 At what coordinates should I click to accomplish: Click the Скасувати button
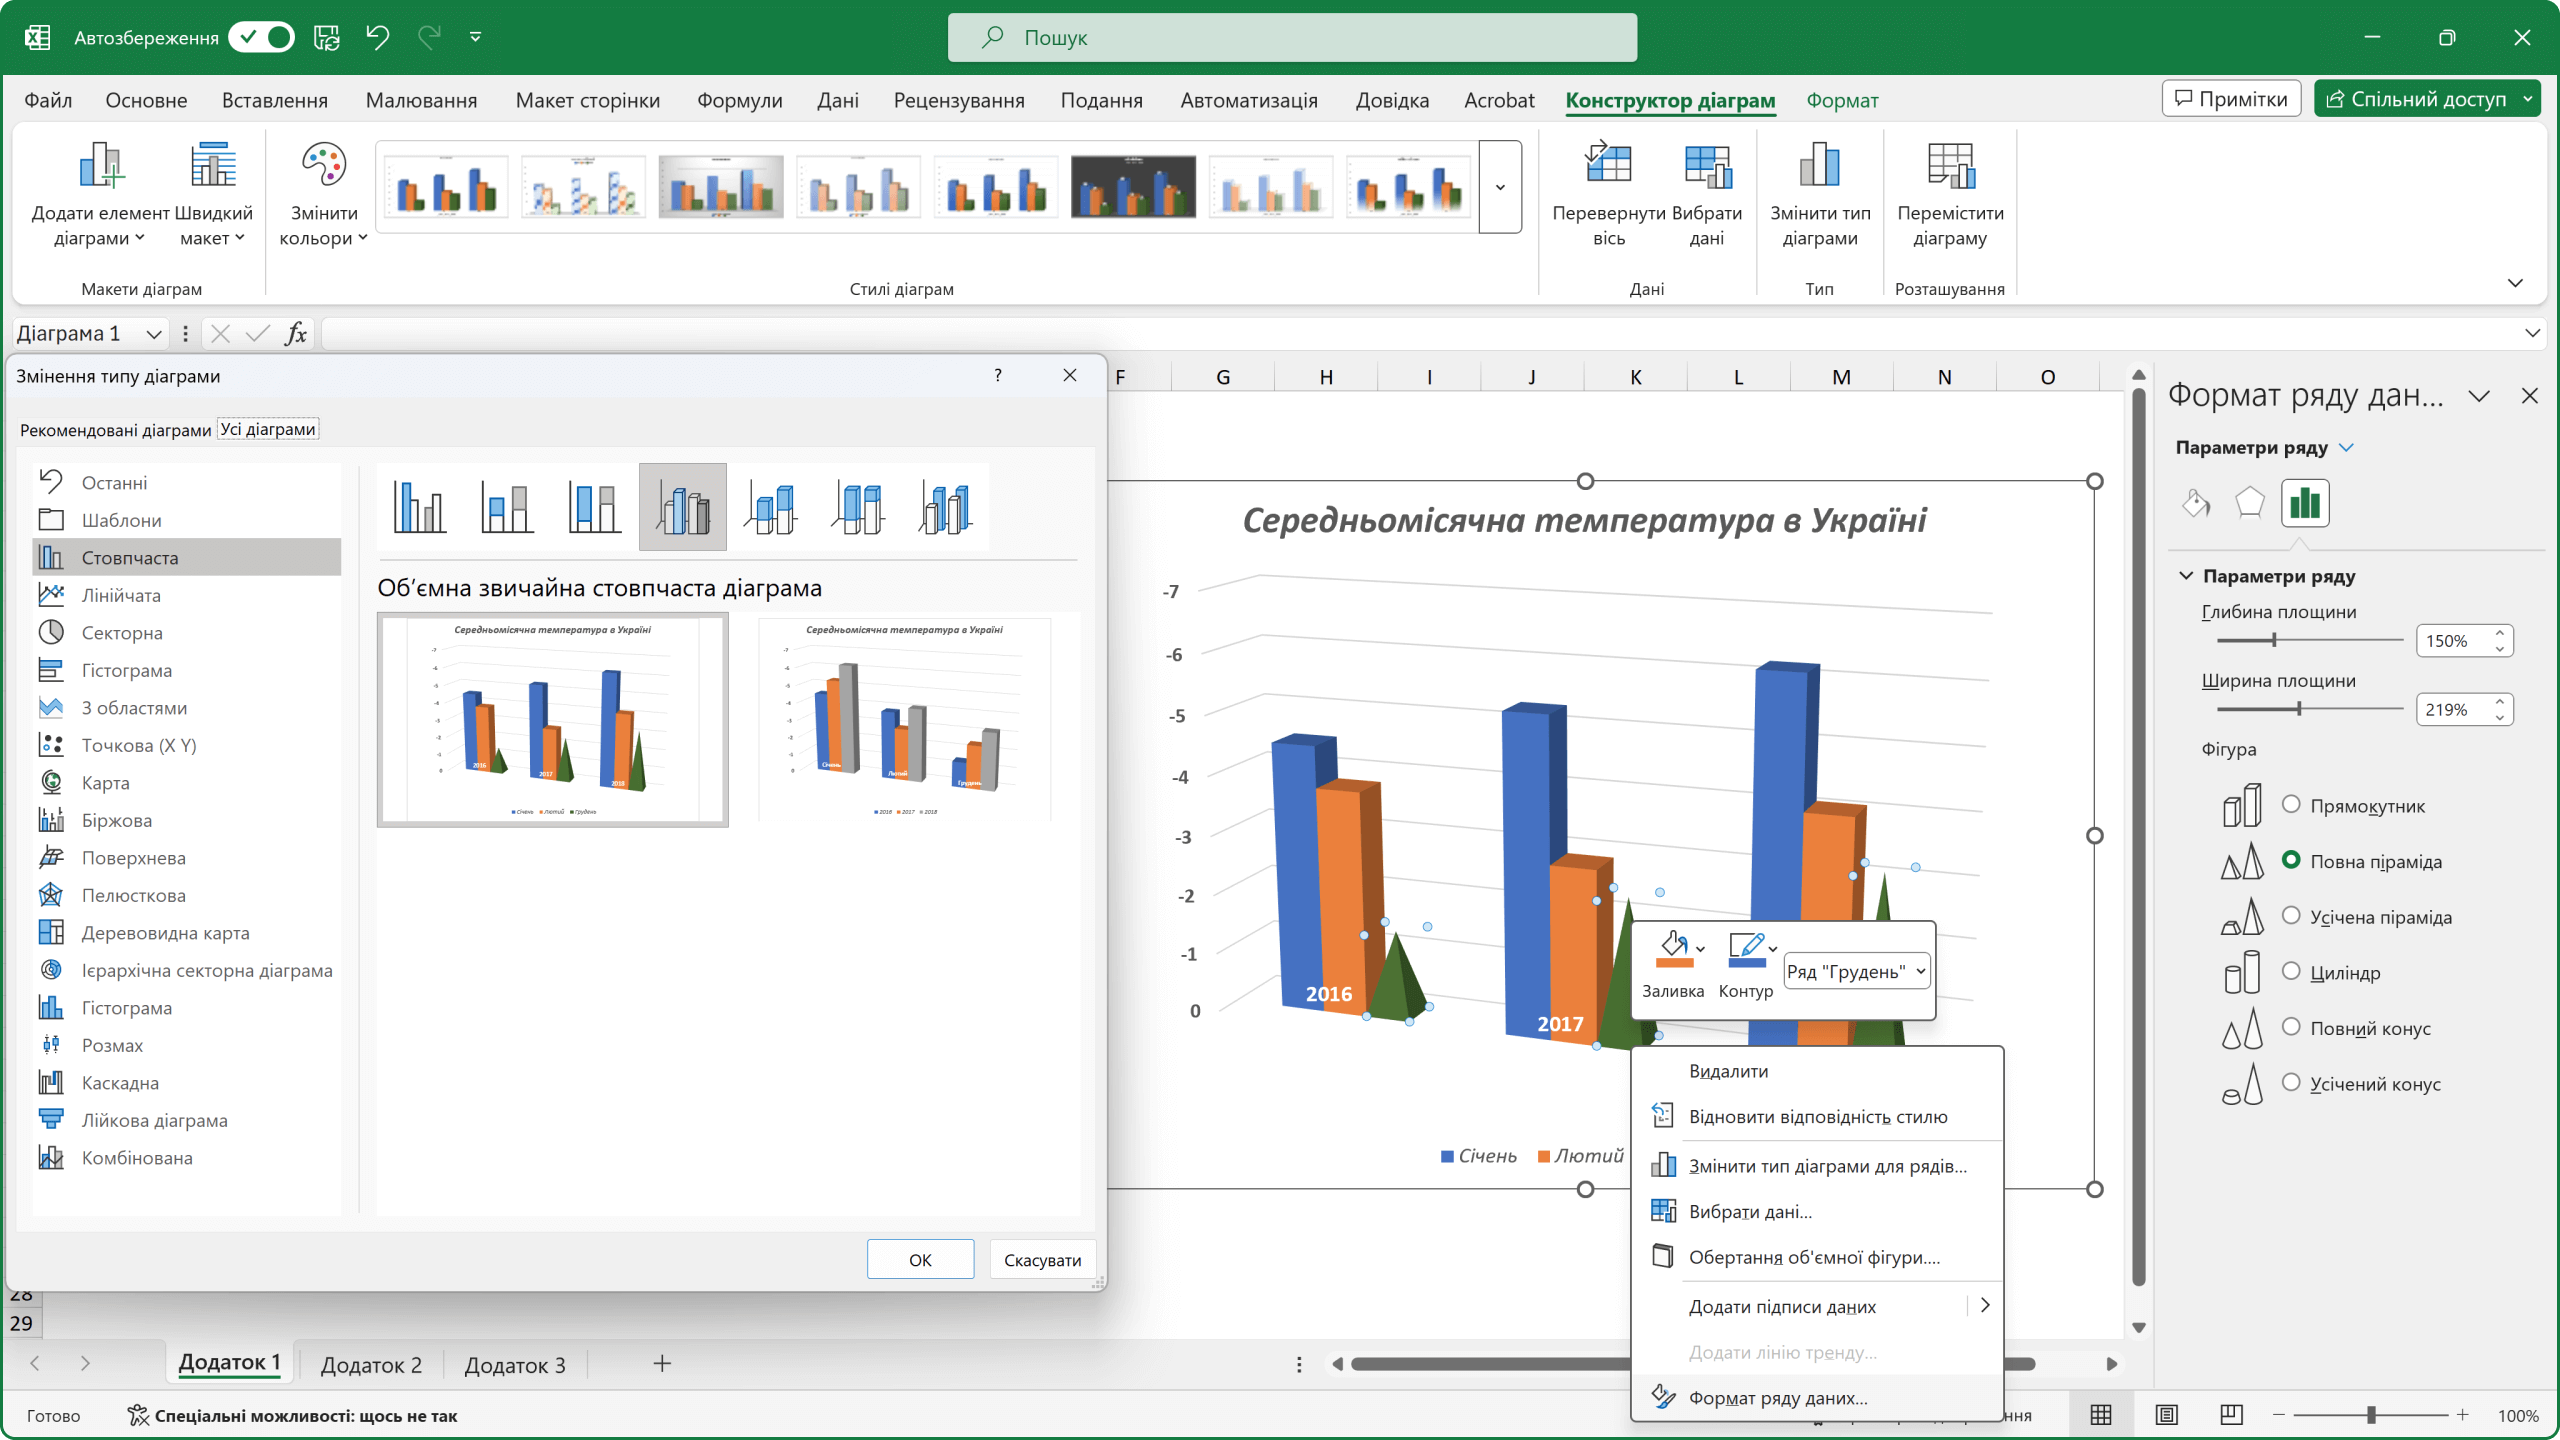[1042, 1260]
